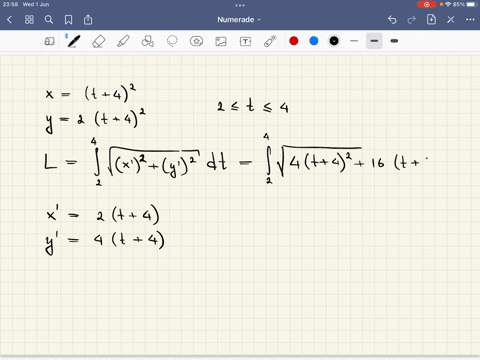Select the Eraser tool
480x360 pixels.
(x=98, y=41)
